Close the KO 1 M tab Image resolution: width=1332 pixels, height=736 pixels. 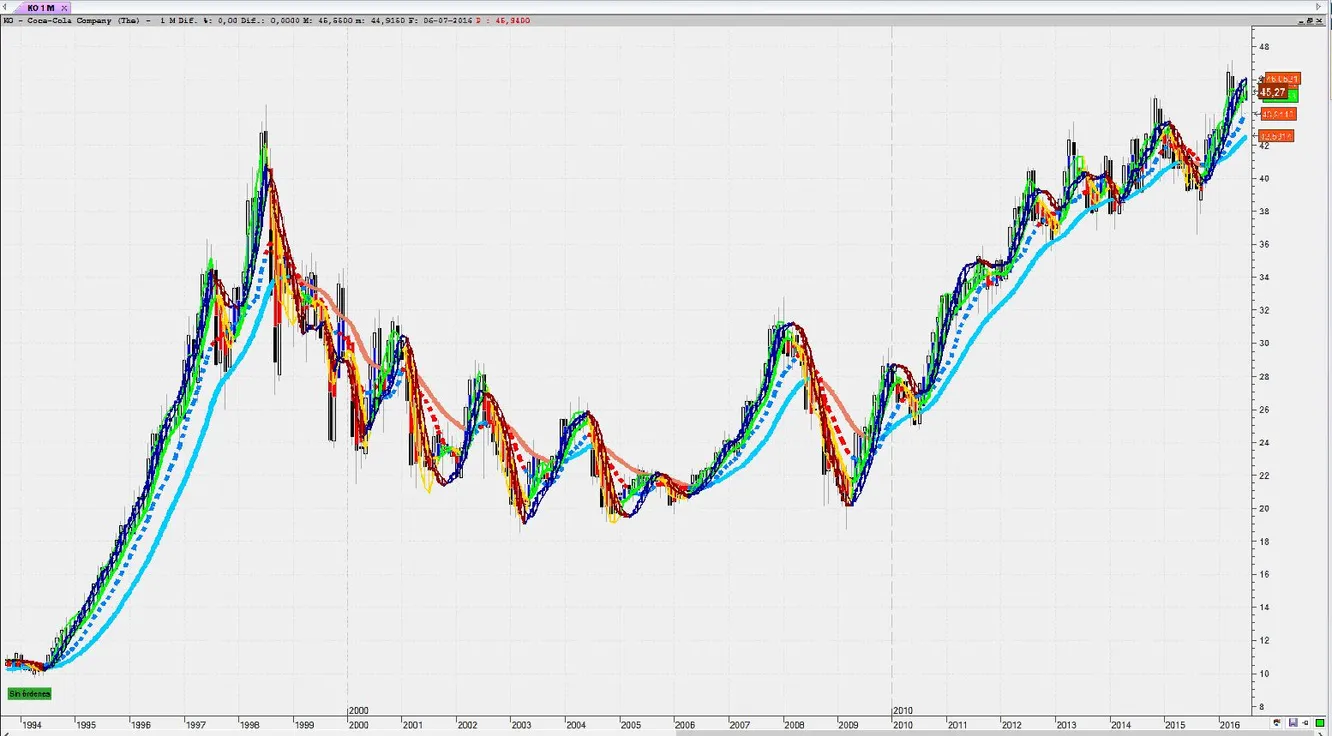point(64,8)
